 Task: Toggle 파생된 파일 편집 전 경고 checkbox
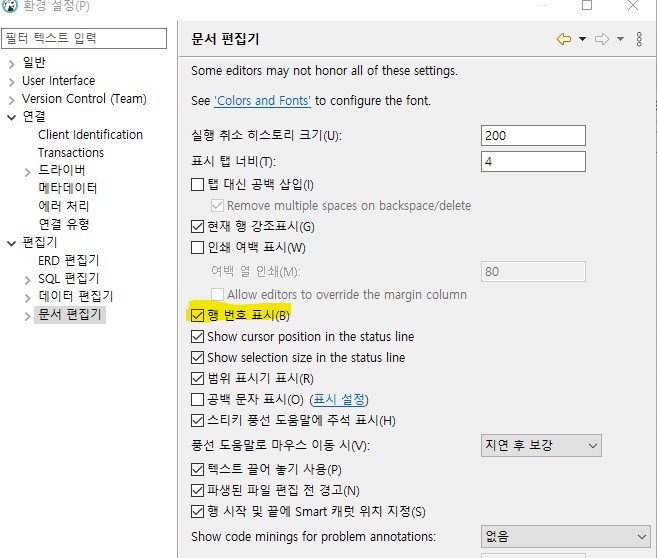point(197,490)
